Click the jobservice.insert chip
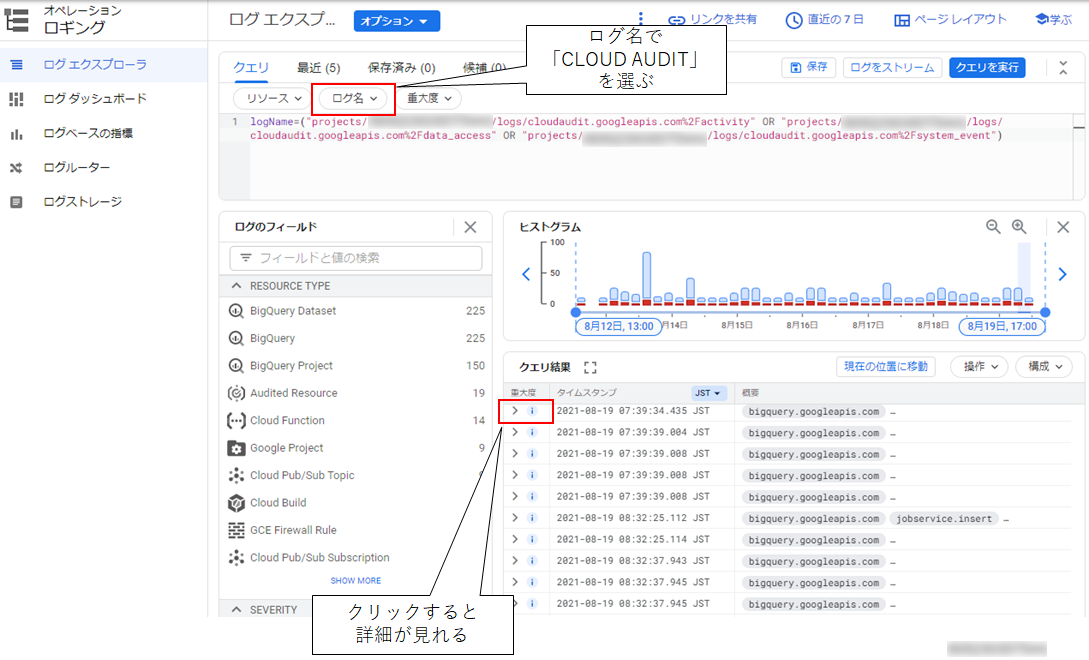The image size is (1089, 660). pyautogui.click(x=943, y=518)
